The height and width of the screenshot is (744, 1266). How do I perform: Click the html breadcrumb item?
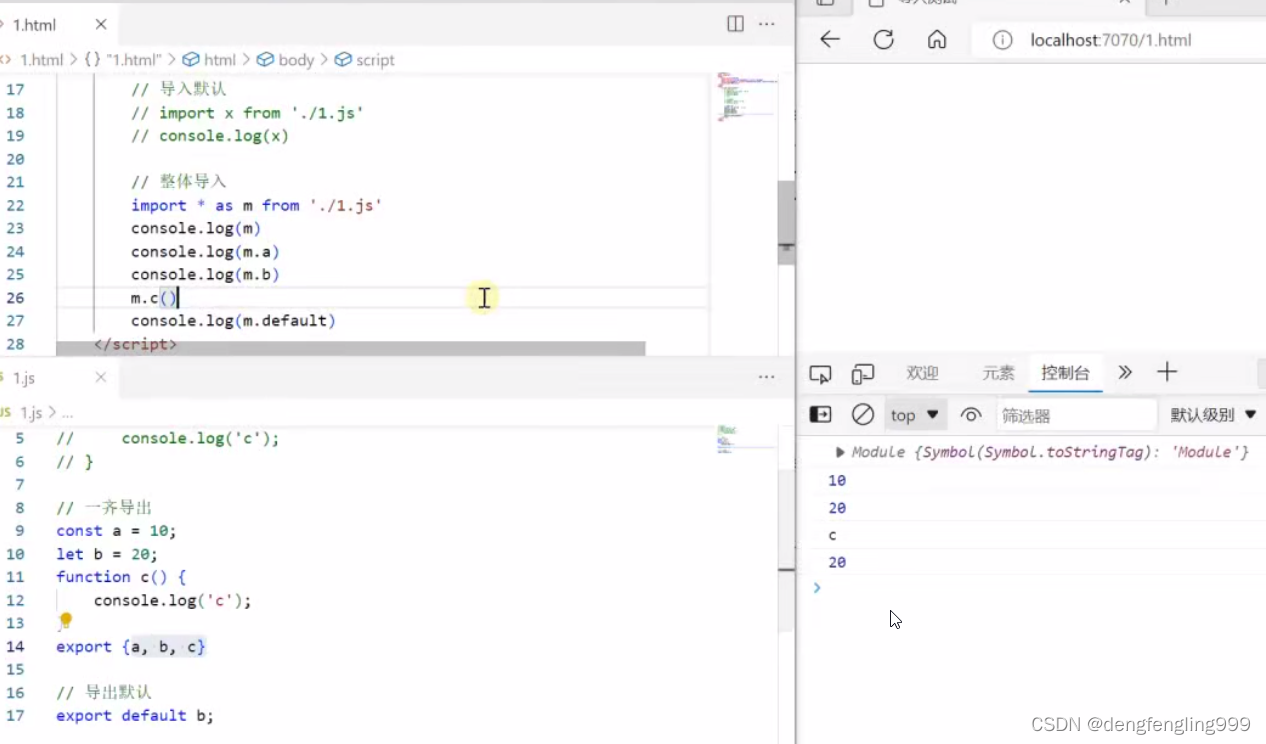[x=209, y=60]
